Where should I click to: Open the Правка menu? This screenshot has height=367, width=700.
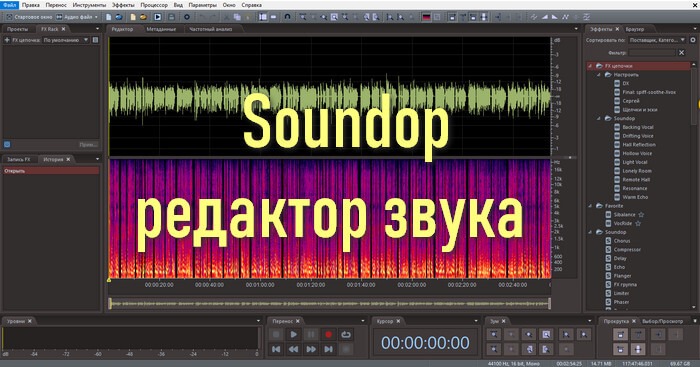31,5
